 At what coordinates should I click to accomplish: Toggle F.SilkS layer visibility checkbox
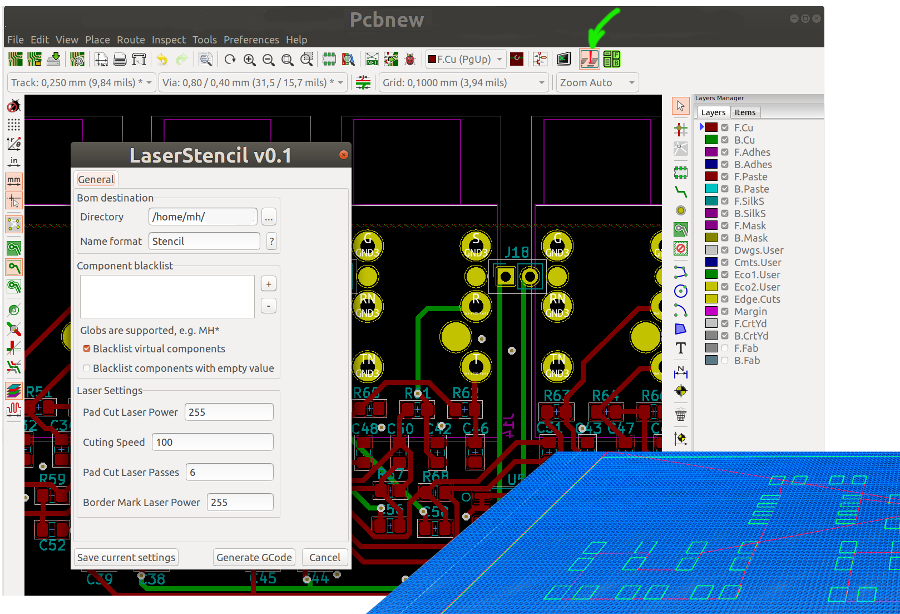pyautogui.click(x=725, y=201)
